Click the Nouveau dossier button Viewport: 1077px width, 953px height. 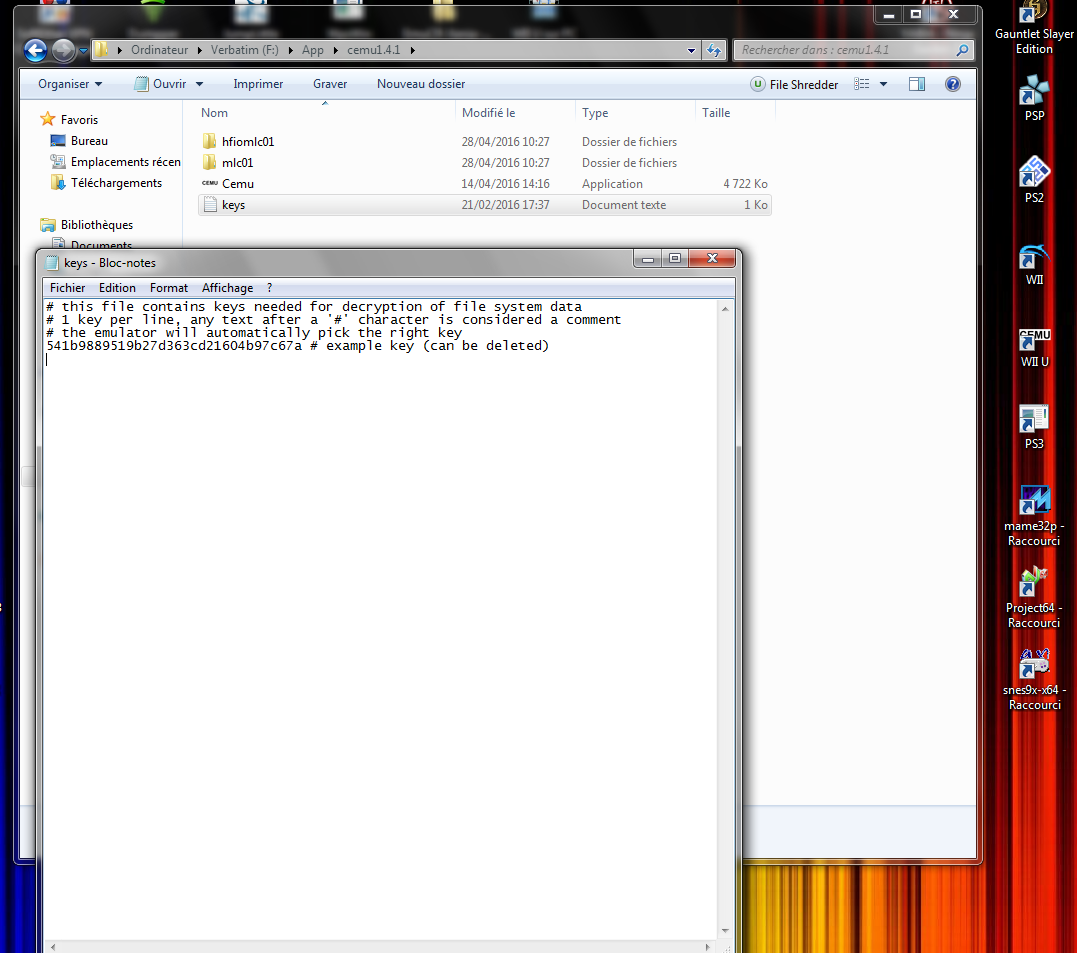tap(420, 84)
